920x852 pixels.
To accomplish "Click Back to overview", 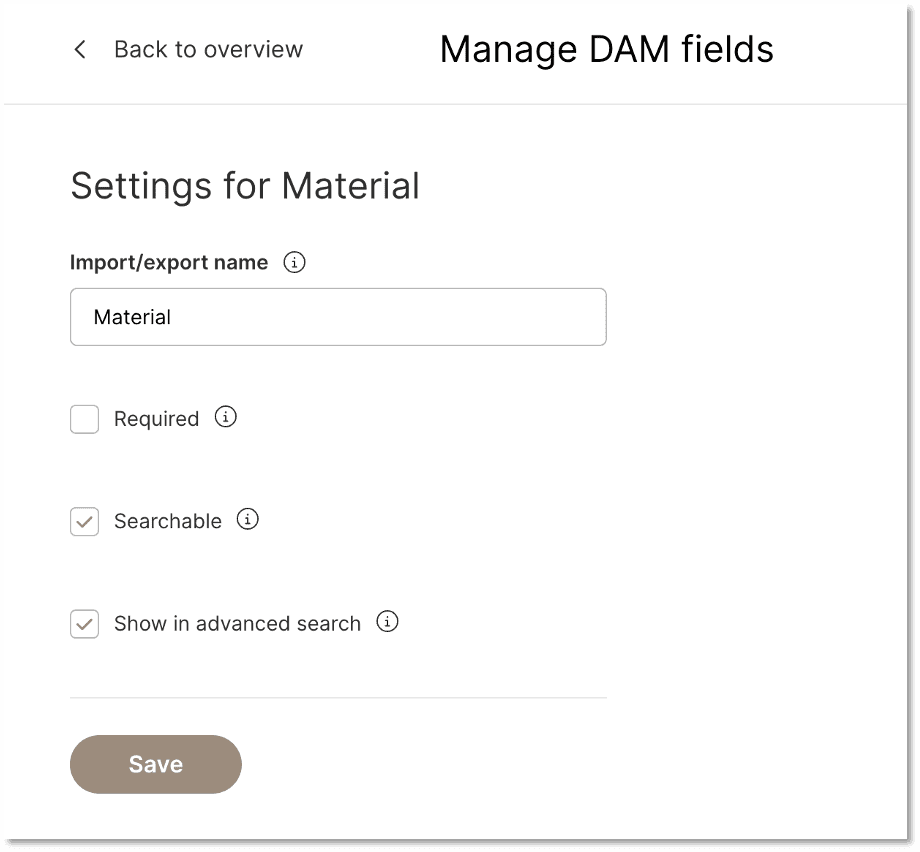I will 208,49.
